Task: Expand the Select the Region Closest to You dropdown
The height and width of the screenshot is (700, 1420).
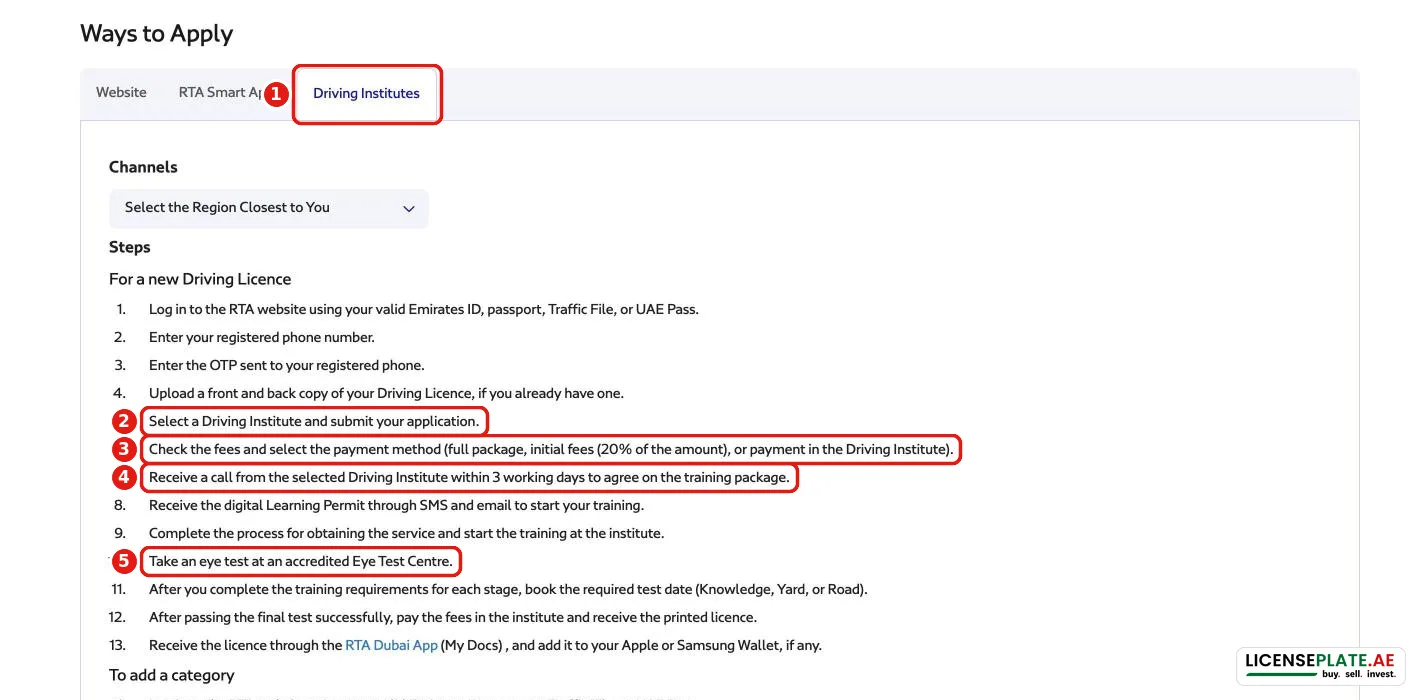Action: 269,208
